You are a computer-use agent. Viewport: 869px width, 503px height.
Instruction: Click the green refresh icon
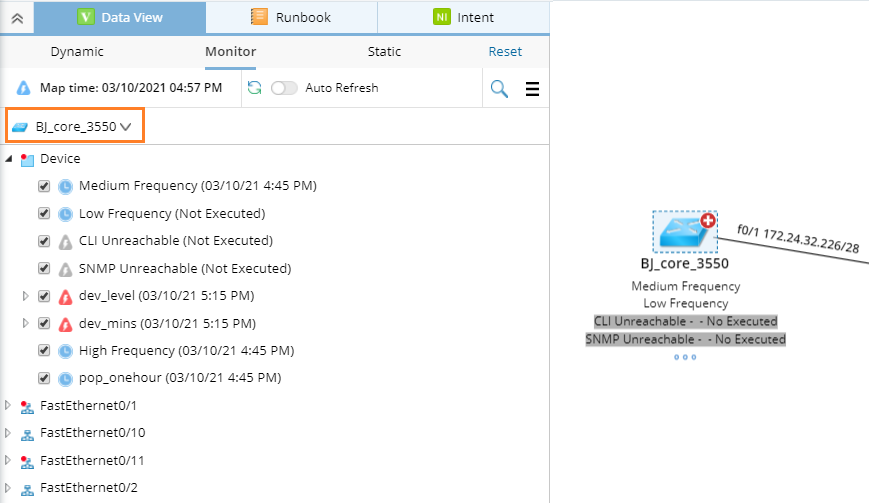pos(255,88)
